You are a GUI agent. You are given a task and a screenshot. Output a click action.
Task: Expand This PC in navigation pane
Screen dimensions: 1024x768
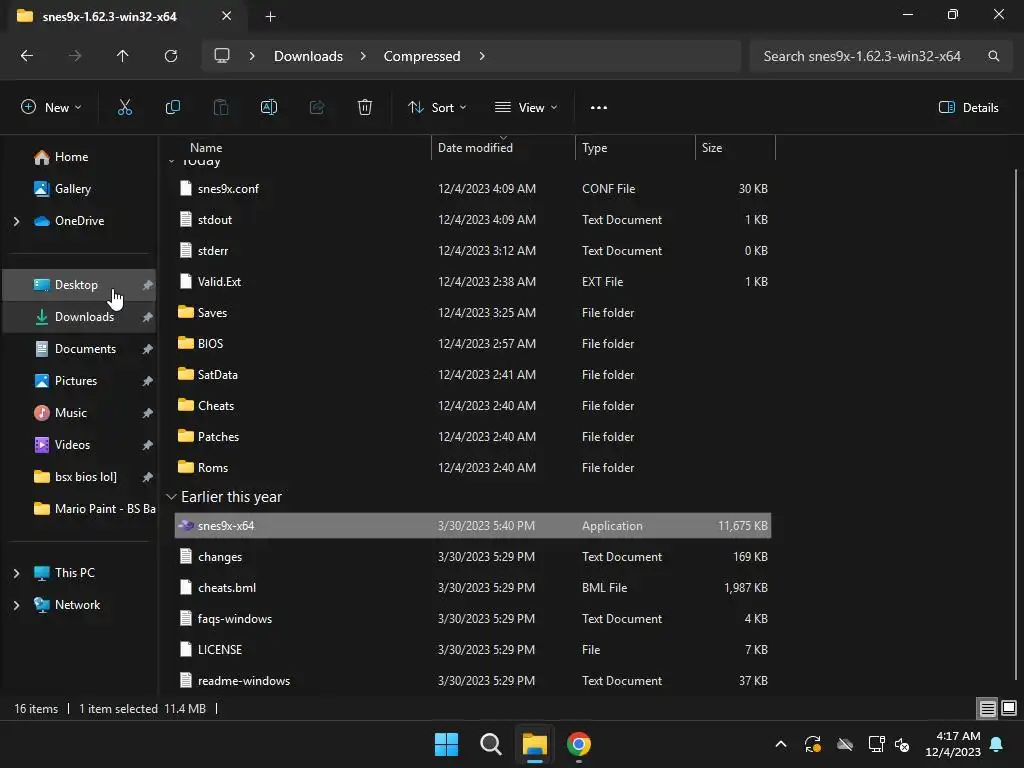click(x=16, y=573)
